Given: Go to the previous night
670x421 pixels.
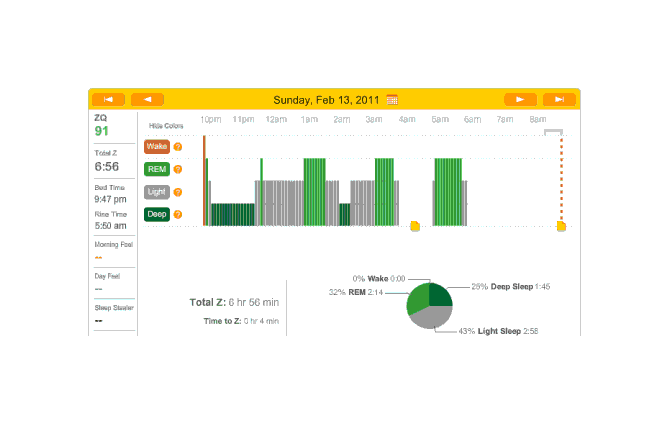Looking at the screenshot, I should click(147, 99).
